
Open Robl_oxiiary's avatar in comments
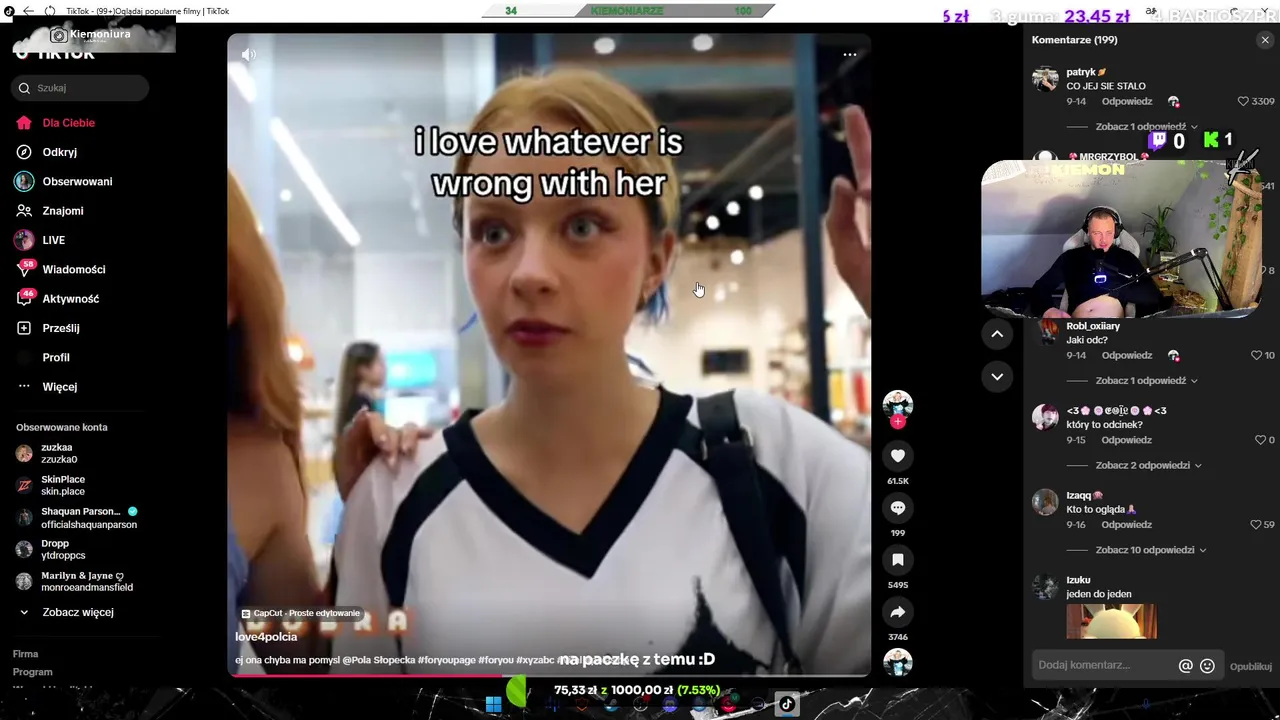[x=1045, y=333]
